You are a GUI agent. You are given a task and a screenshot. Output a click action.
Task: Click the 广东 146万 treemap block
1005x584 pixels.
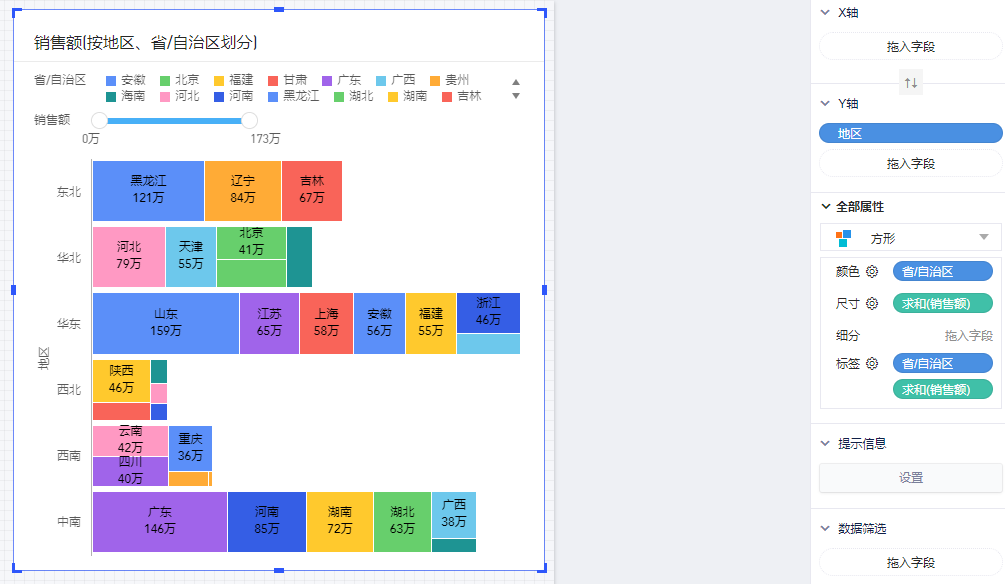click(160, 522)
